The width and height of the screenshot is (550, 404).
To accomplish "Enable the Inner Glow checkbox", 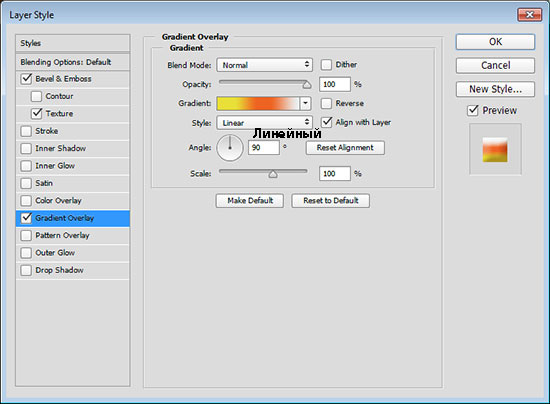I will click(x=26, y=166).
